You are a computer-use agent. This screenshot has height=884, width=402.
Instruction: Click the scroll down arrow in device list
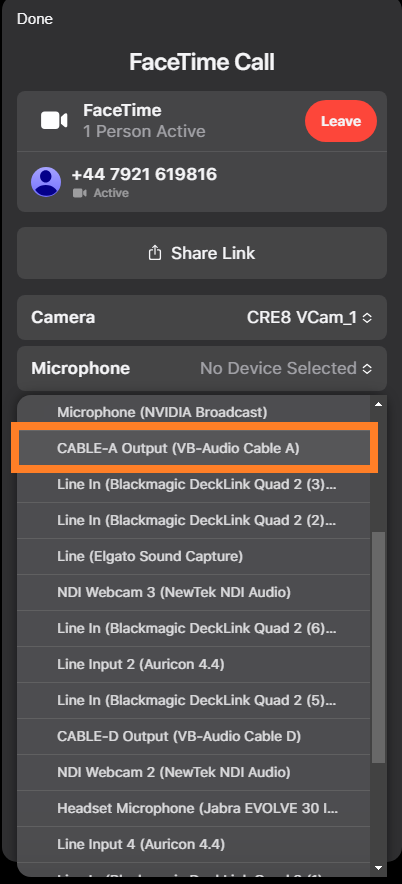378,867
